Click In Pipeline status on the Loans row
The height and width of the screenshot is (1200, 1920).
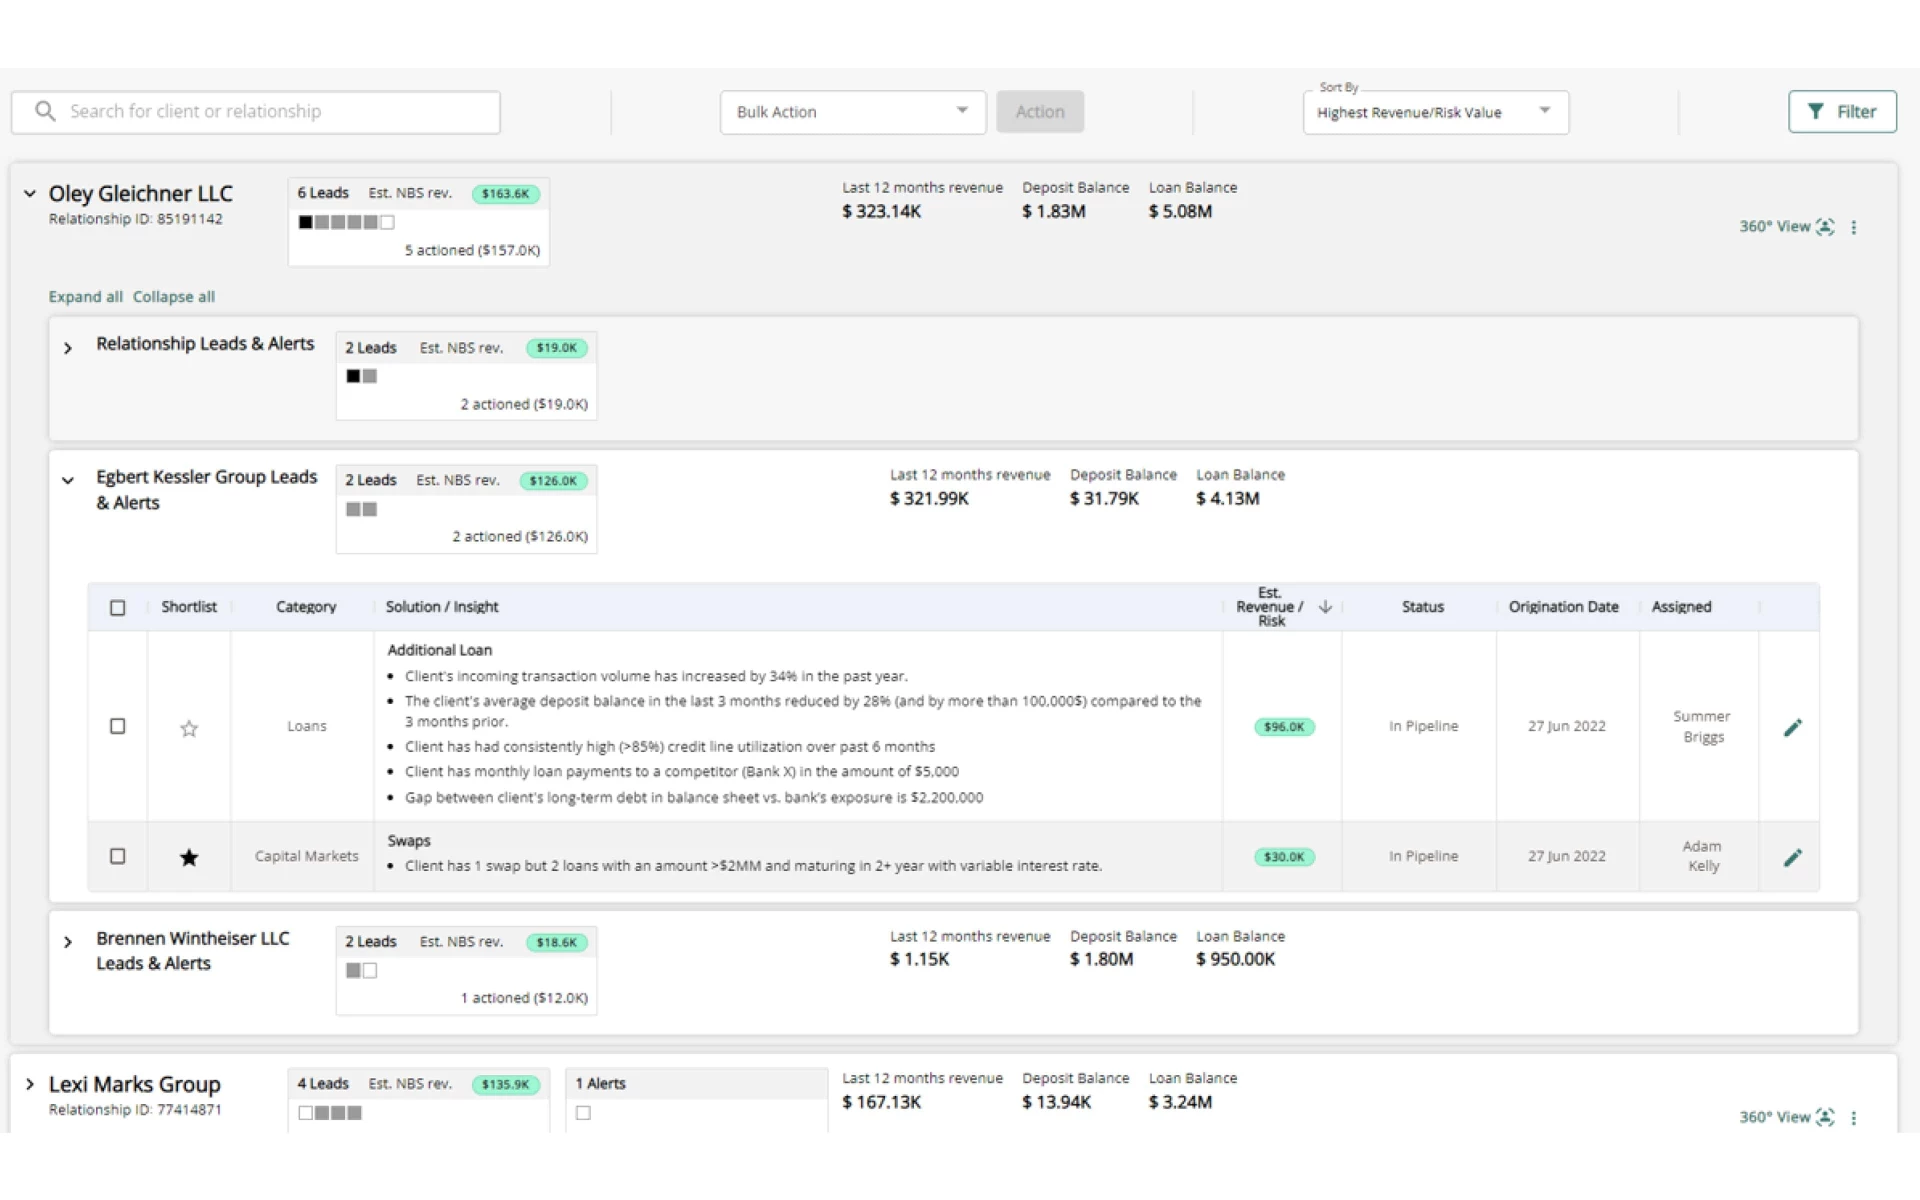(x=1423, y=726)
